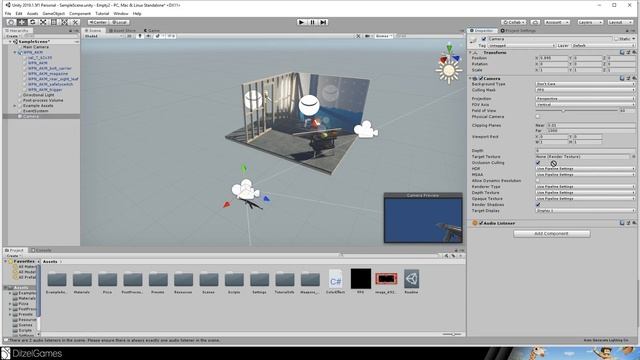The image size is (640, 360).
Task: Toggle the Center pivot button
Action: click(98, 22)
